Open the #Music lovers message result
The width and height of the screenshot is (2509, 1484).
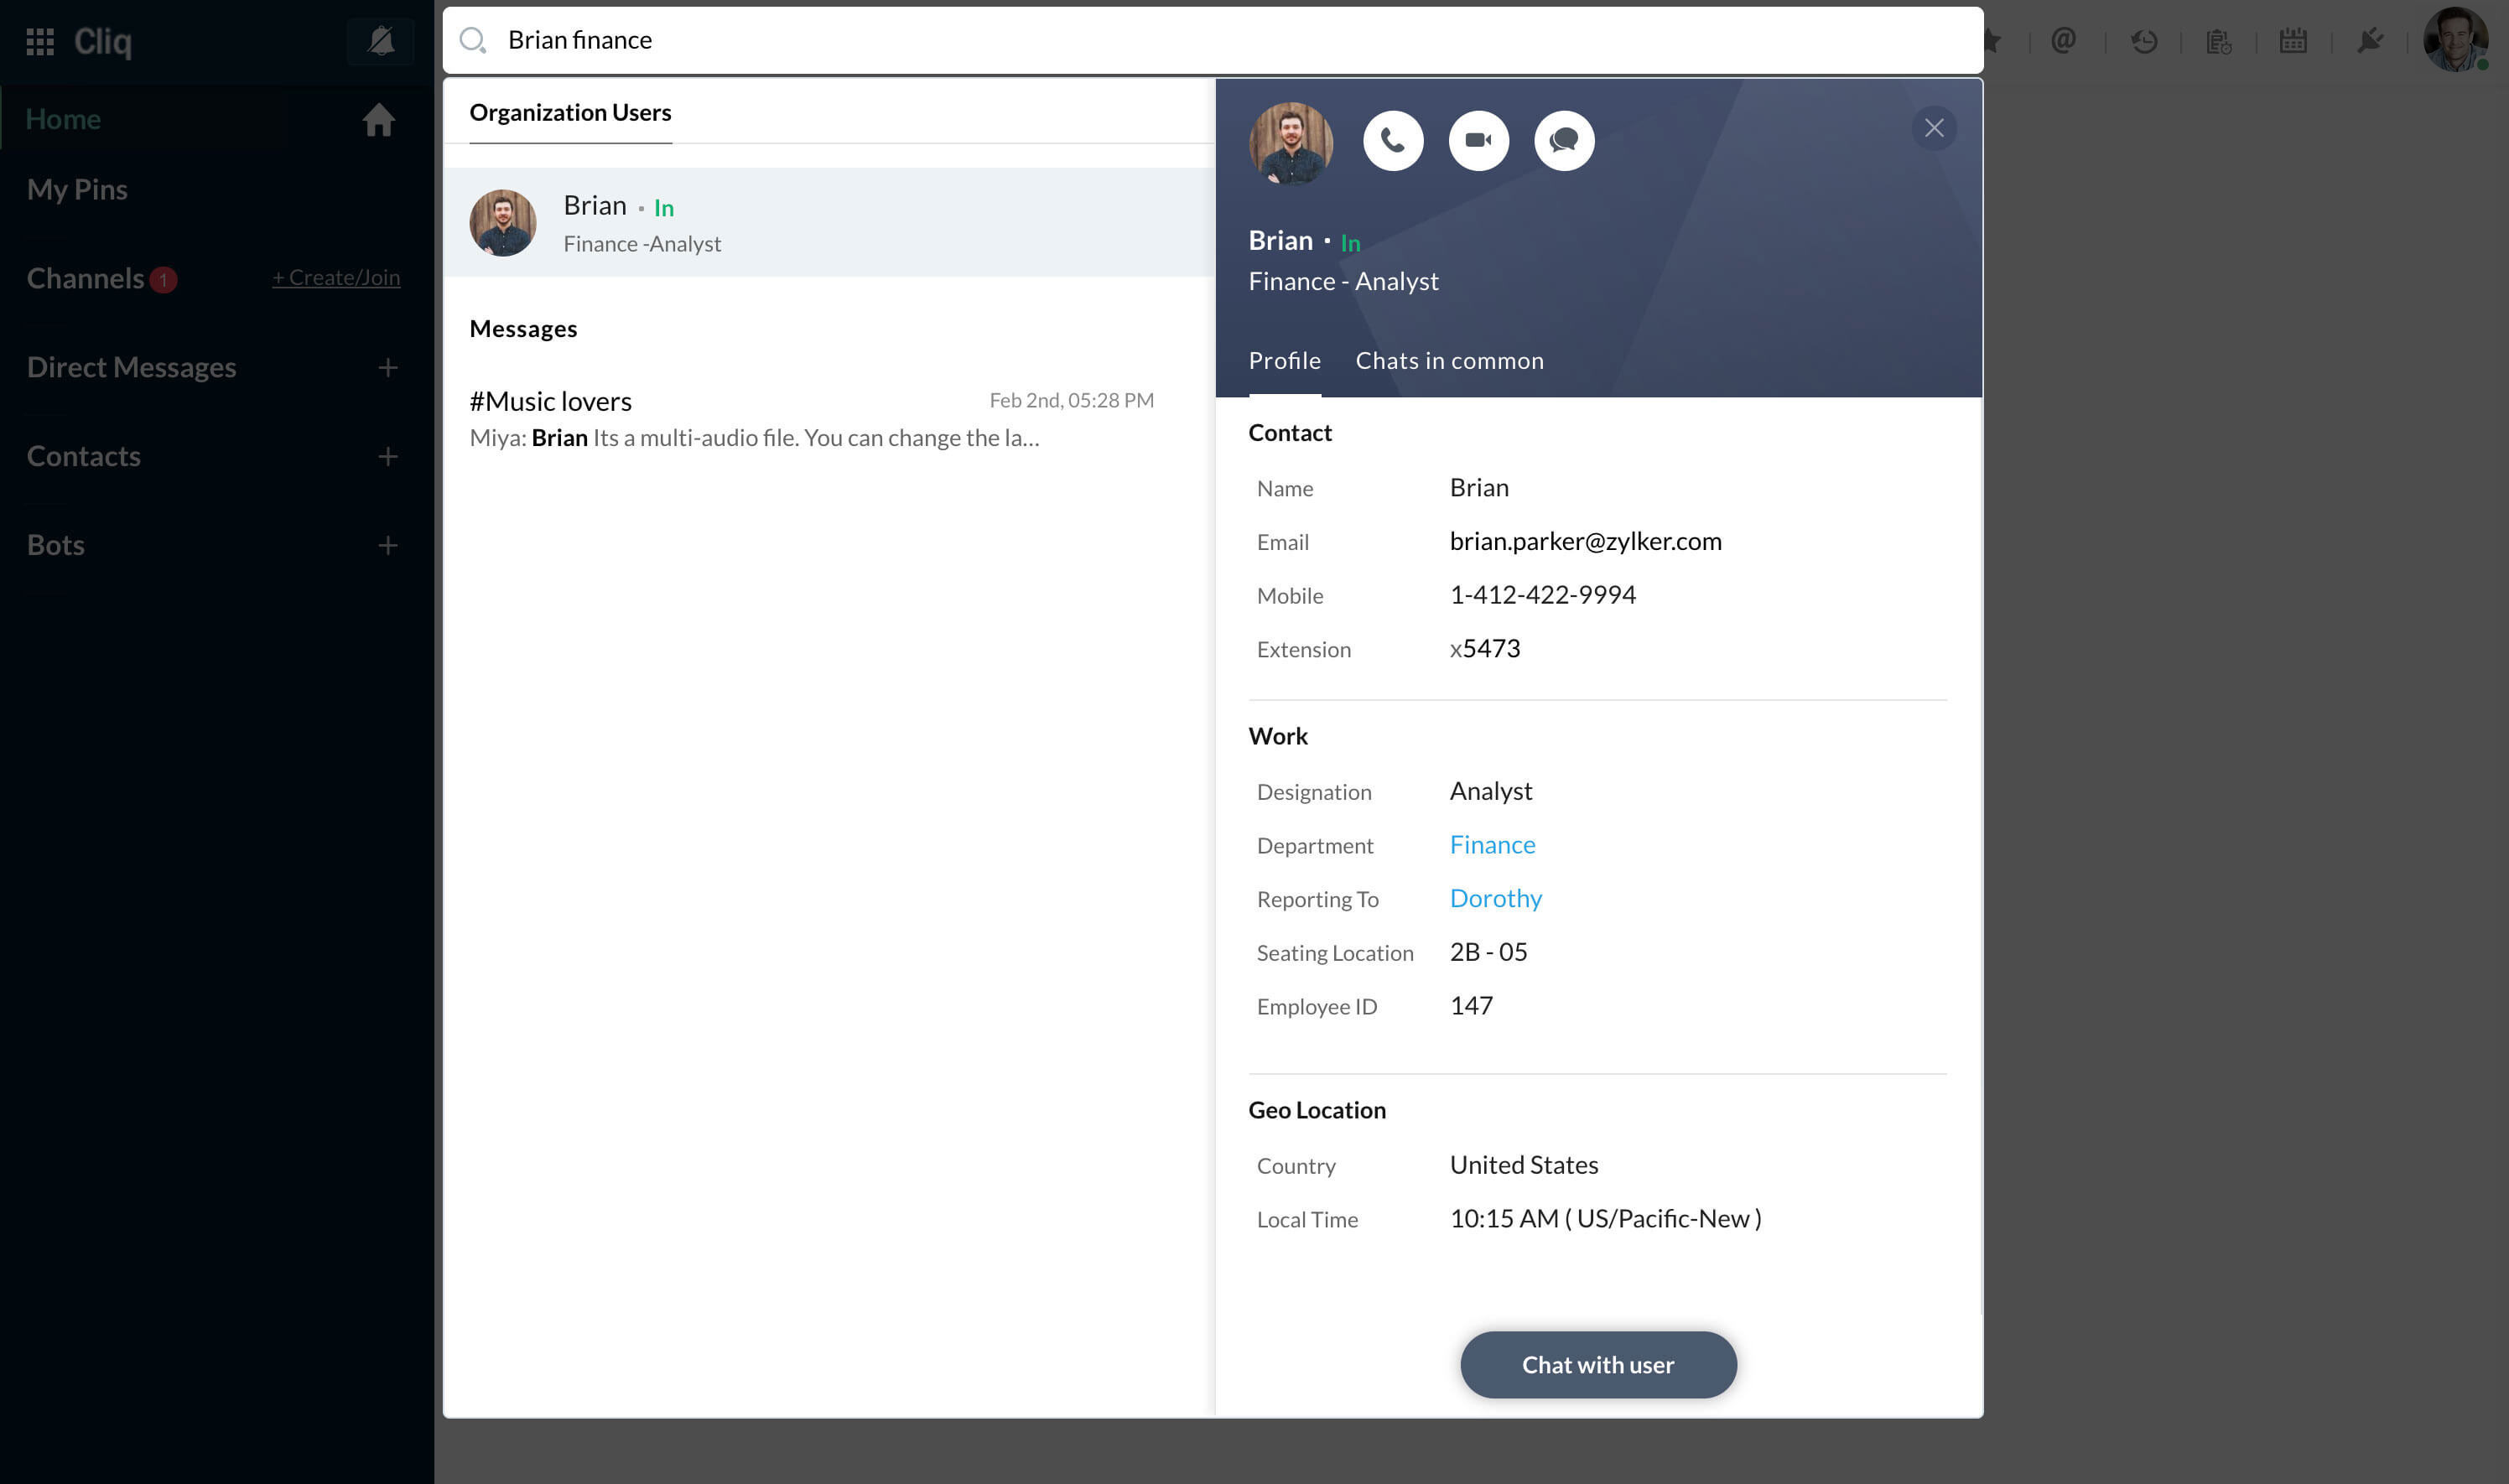812,419
